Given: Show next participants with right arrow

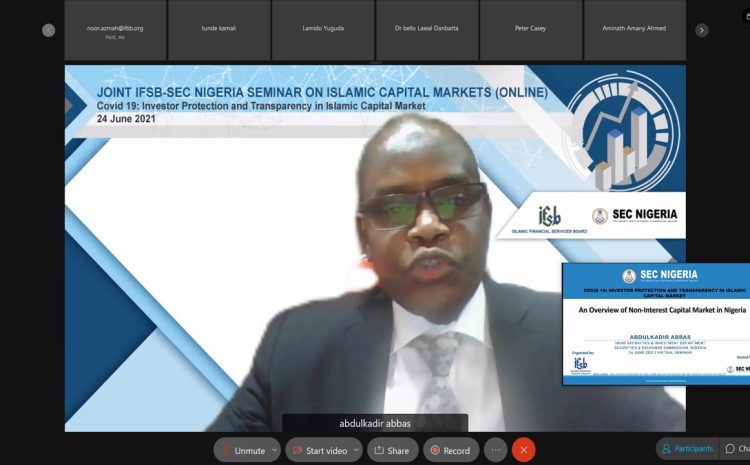Looking at the screenshot, I should 702,30.
